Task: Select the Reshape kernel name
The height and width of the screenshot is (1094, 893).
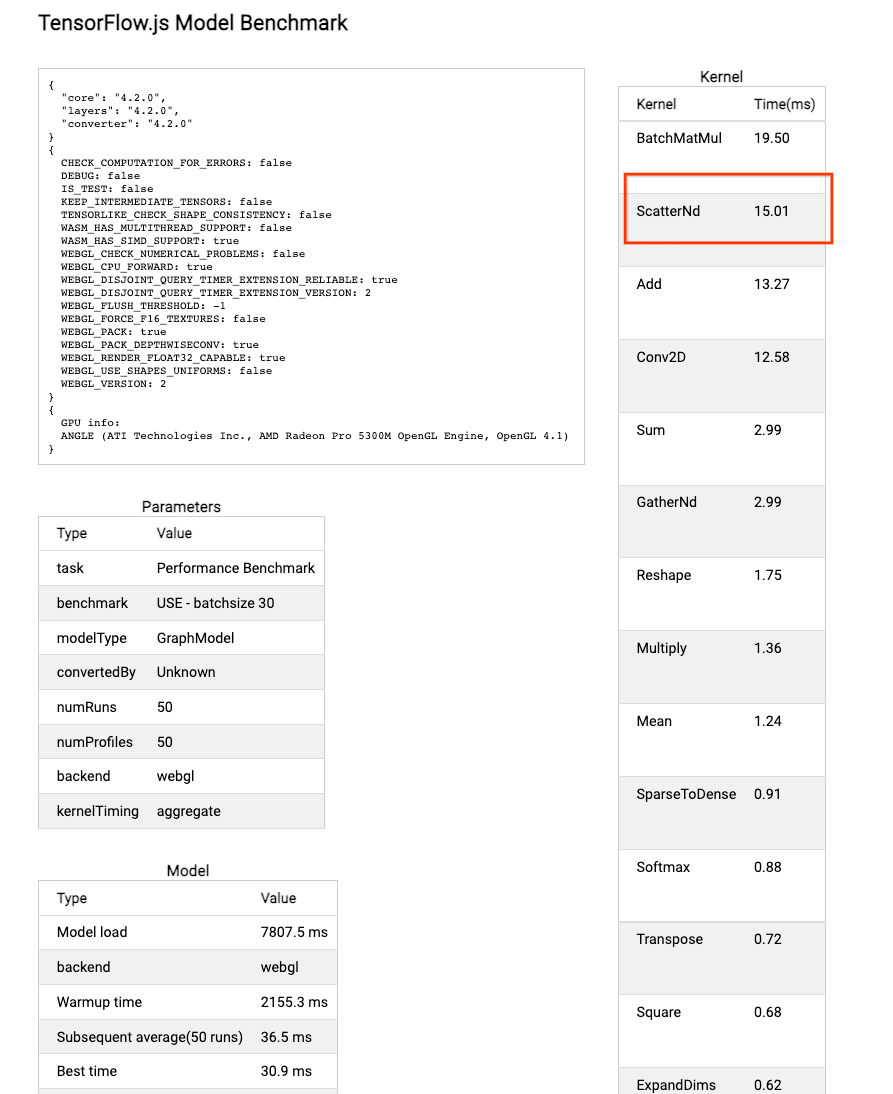Action: 663,576
